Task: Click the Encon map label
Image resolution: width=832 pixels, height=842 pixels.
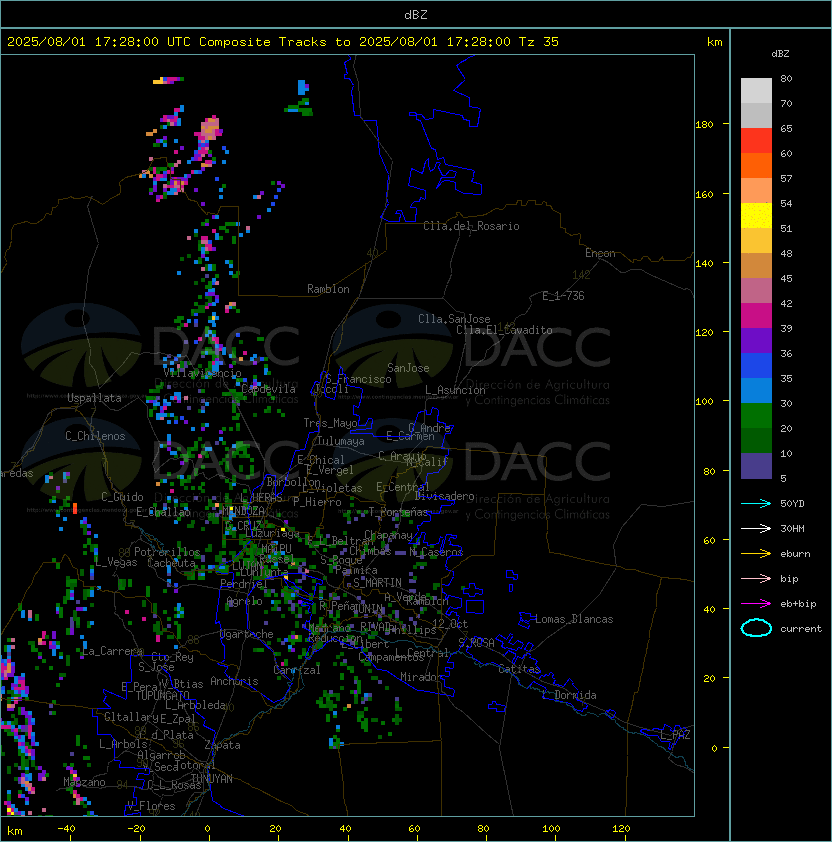Action: pos(600,253)
